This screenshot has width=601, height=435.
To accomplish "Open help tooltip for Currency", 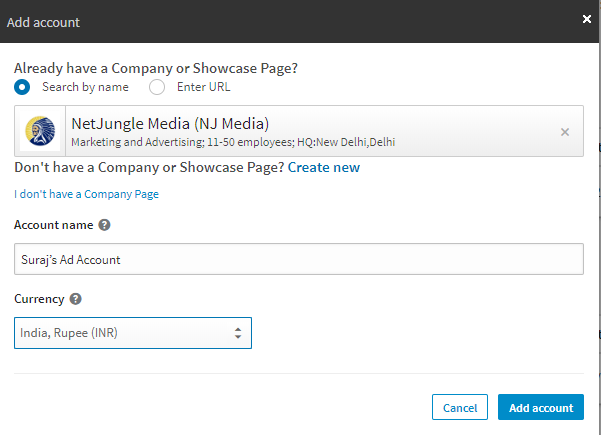I will pyautogui.click(x=76, y=299).
